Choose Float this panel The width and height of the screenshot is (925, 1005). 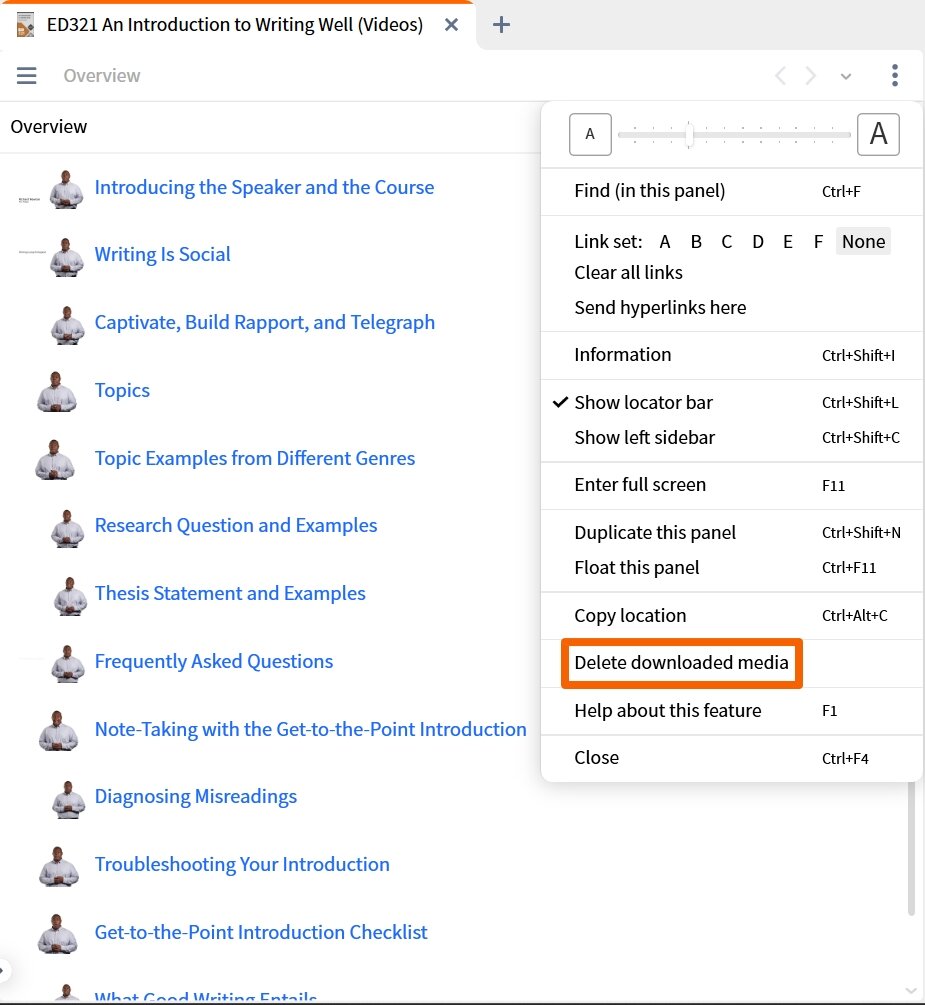coord(731,568)
